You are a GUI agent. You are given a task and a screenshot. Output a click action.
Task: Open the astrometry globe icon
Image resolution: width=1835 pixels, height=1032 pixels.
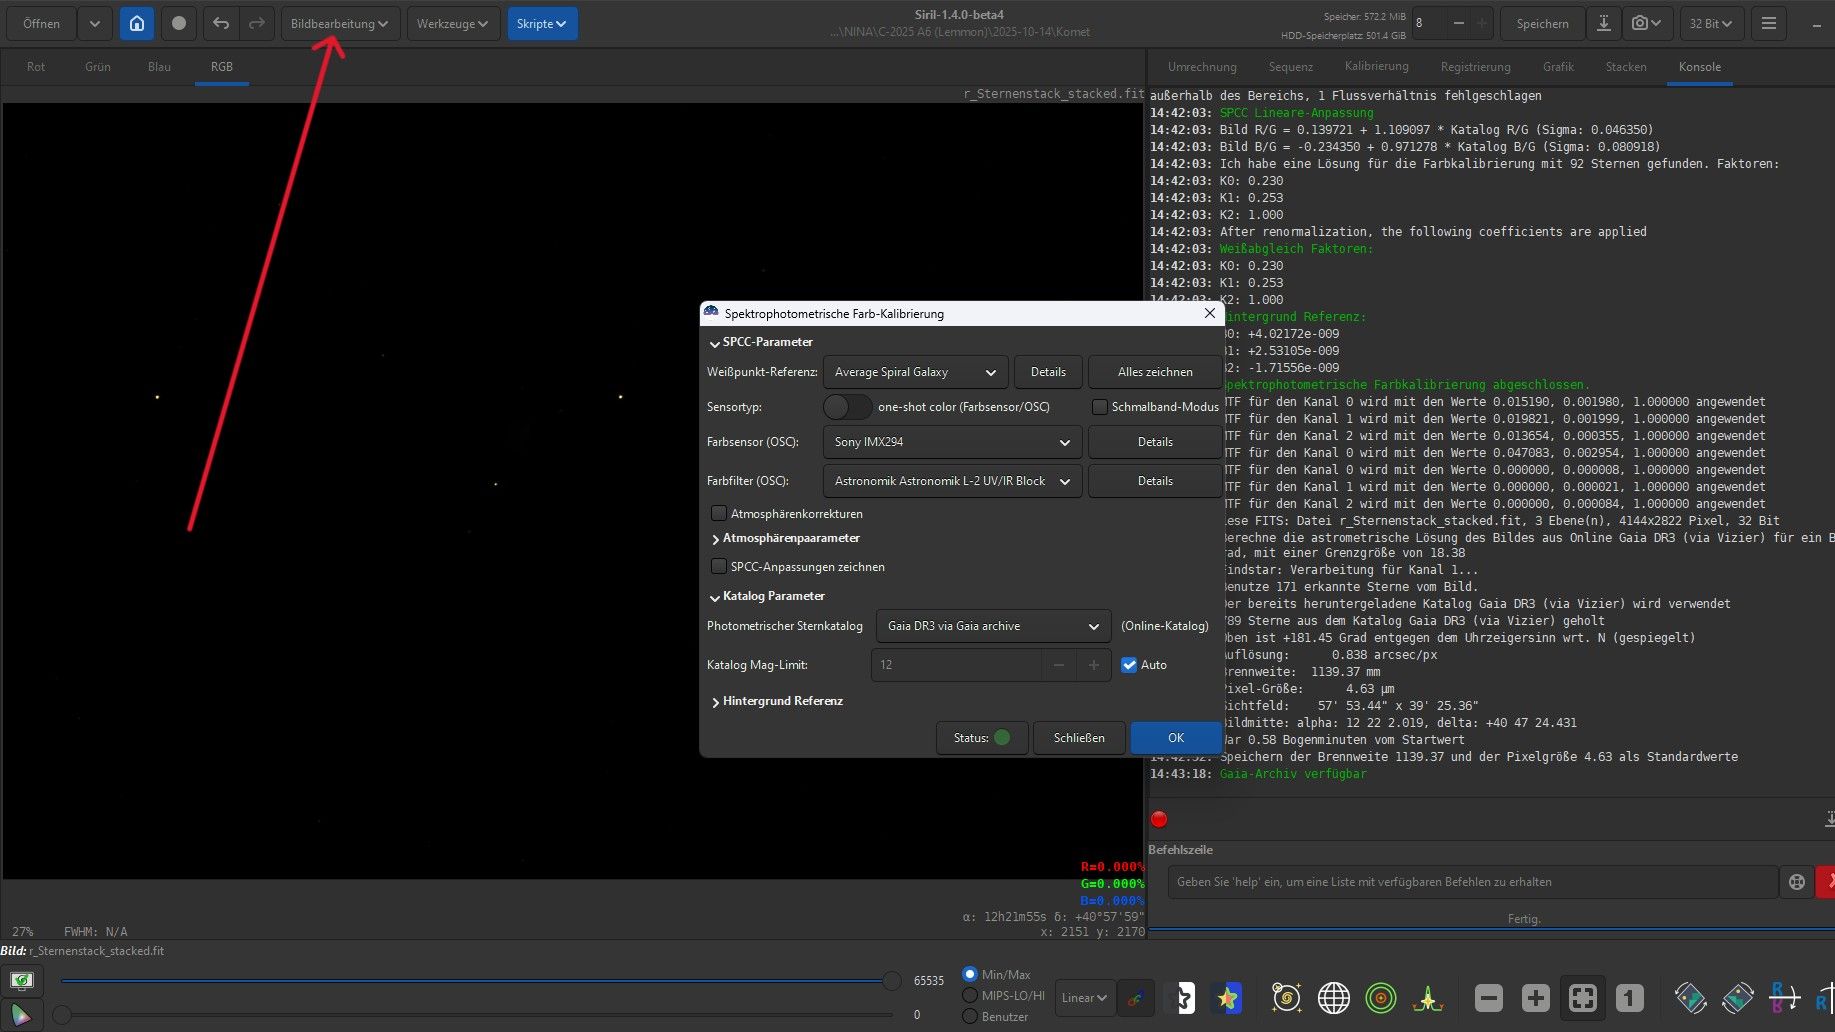(1333, 997)
